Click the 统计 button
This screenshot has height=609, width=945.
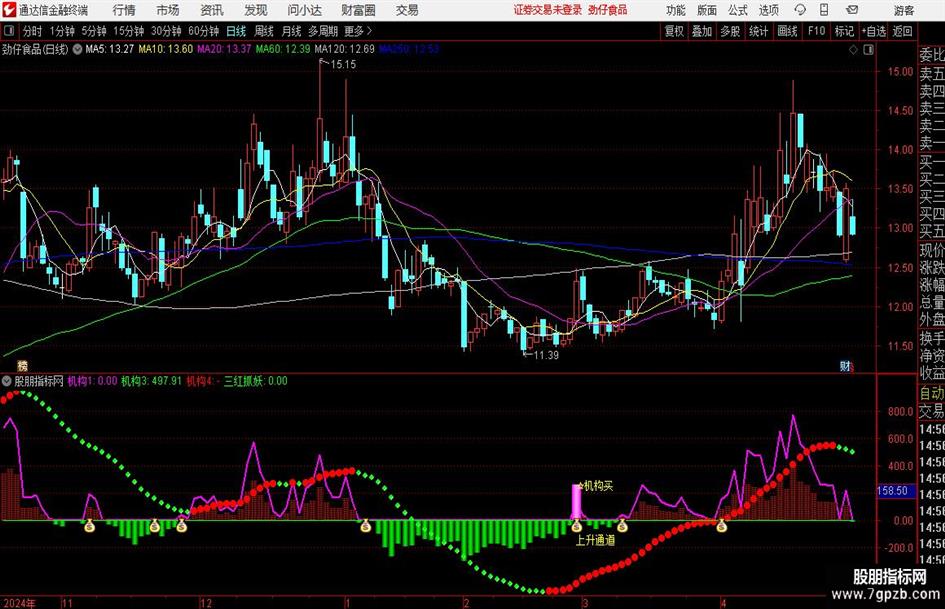[x=758, y=31]
